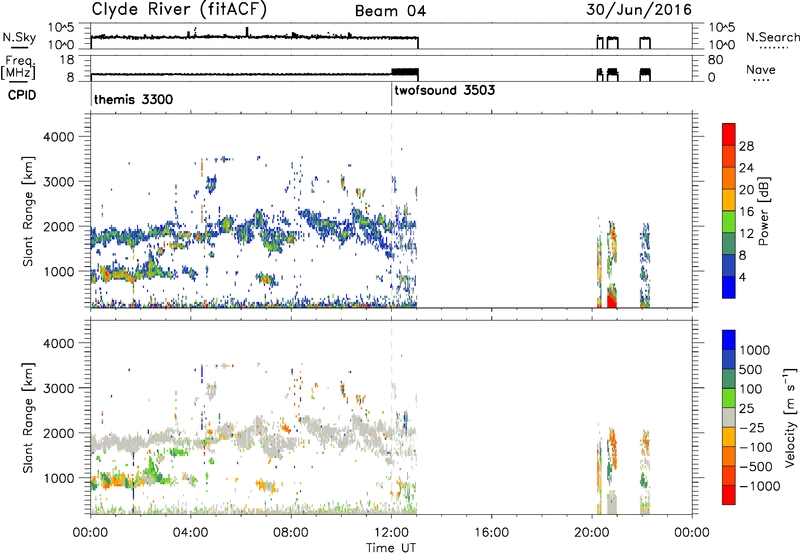Viewport: 800px width, 554px height.
Task: Pick the light green Velocity segment between 100 and 25
Action: (x=729, y=398)
